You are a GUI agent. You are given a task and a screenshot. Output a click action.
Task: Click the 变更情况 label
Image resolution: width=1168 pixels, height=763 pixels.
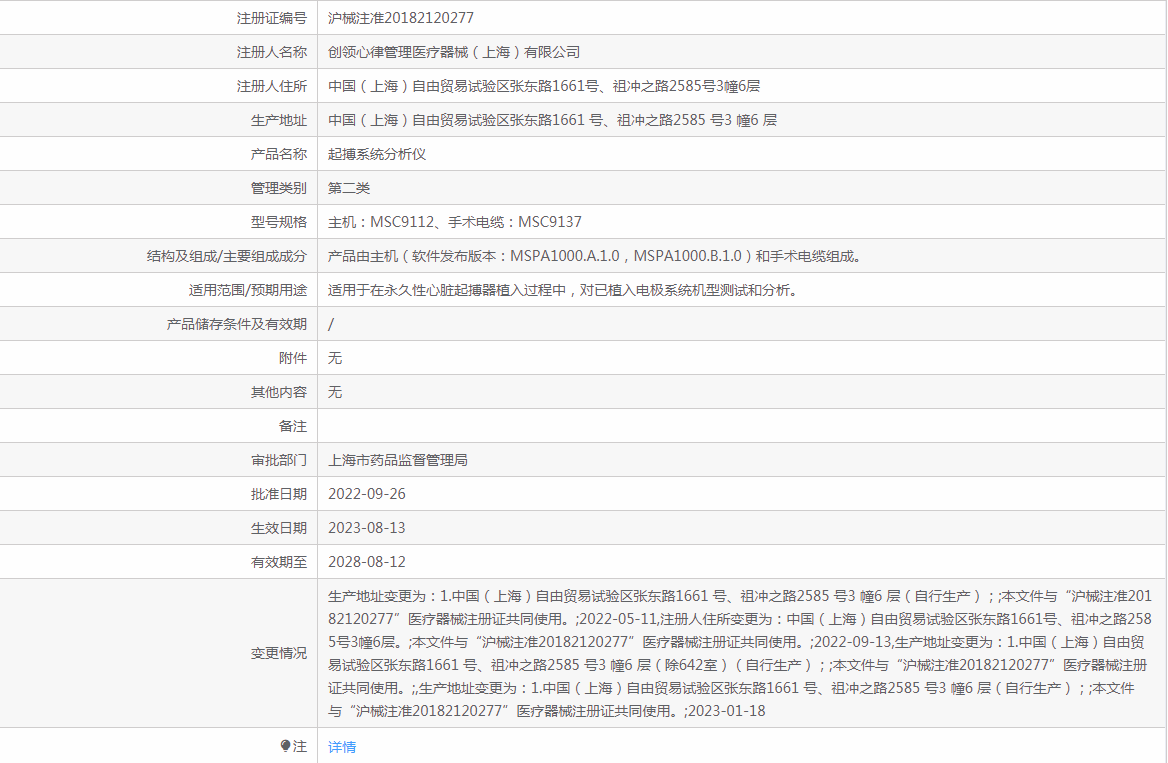coord(279,653)
